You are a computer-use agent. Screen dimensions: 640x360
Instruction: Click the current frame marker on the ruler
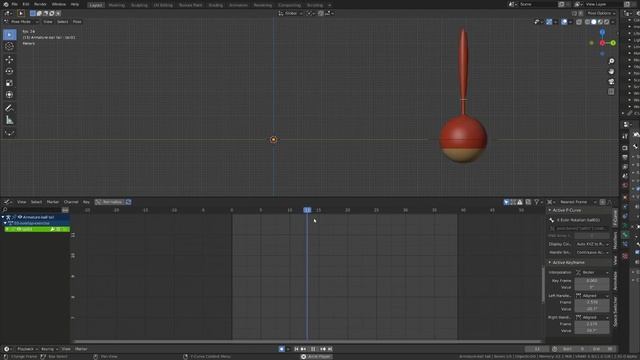307,210
